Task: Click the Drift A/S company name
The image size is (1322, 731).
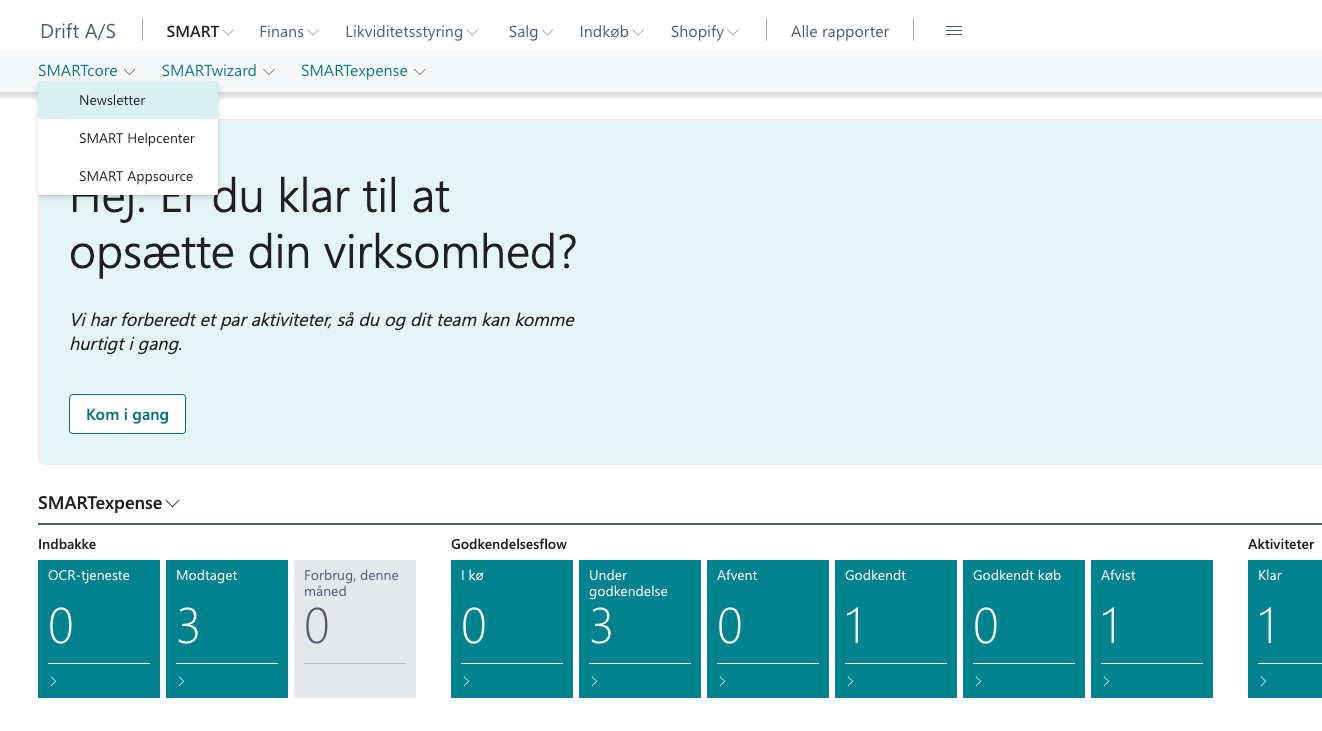Action: click(x=78, y=32)
